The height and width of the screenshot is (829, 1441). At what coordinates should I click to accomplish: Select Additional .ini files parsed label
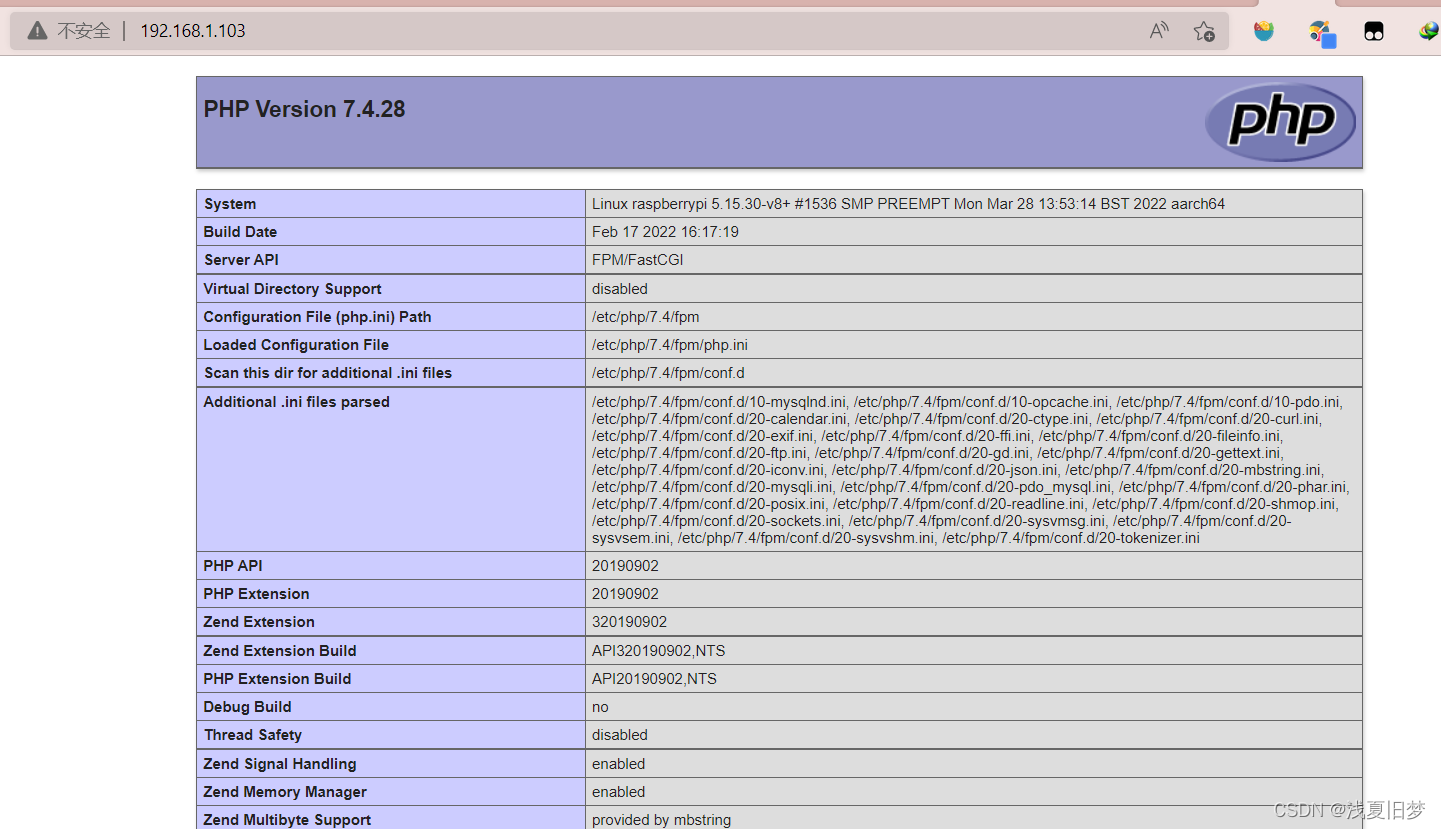pos(296,402)
